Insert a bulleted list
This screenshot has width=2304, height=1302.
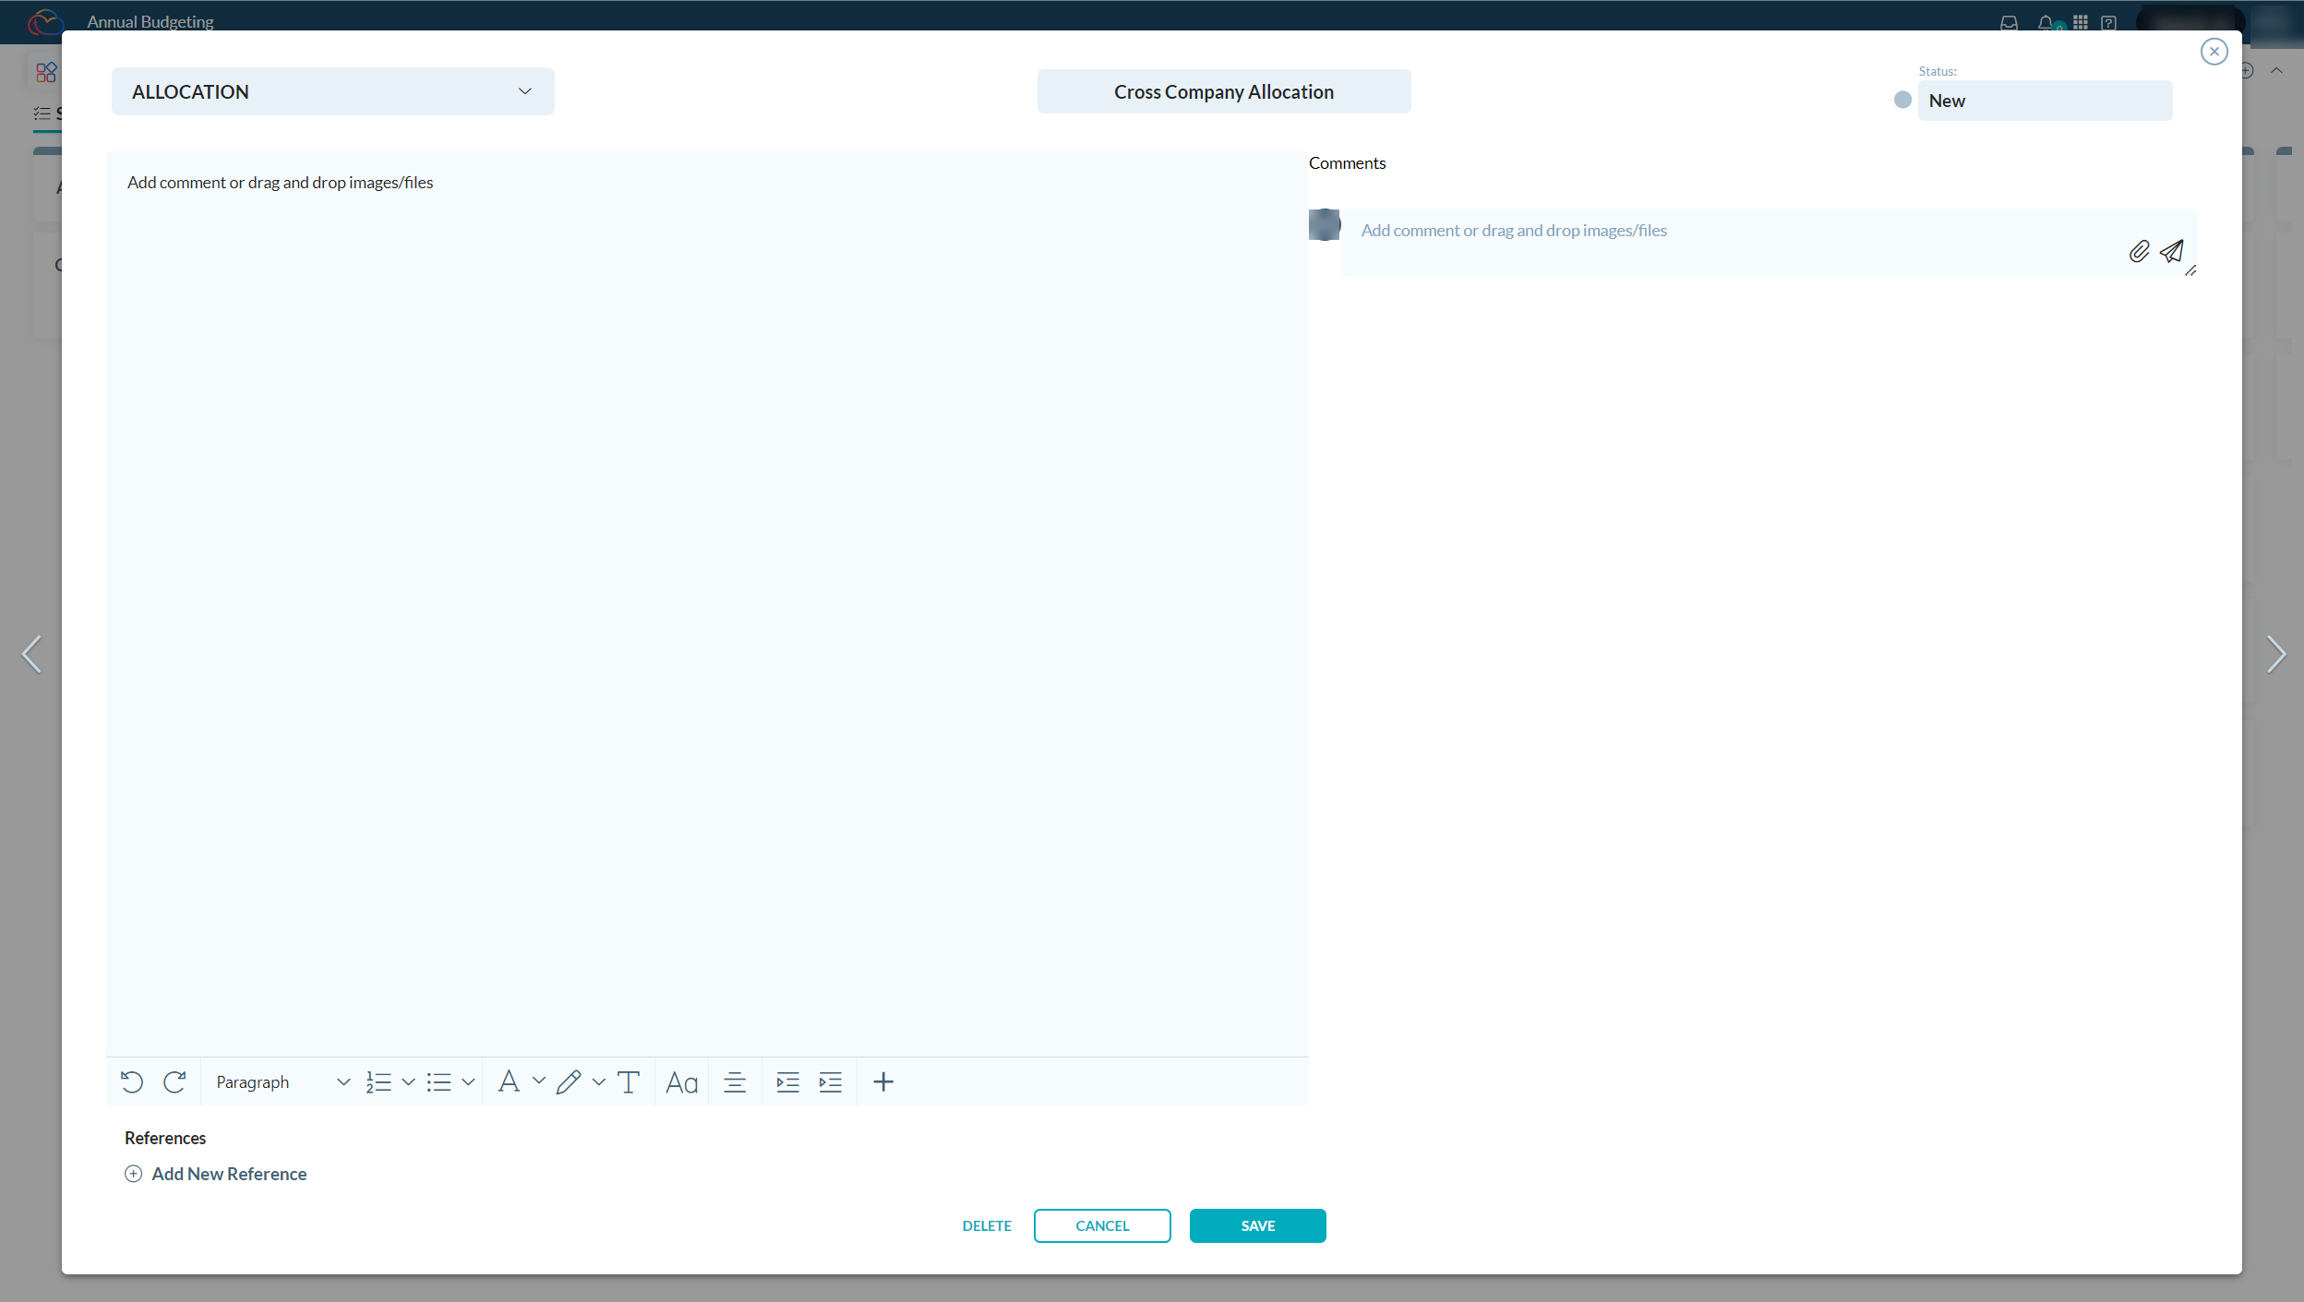(441, 1081)
